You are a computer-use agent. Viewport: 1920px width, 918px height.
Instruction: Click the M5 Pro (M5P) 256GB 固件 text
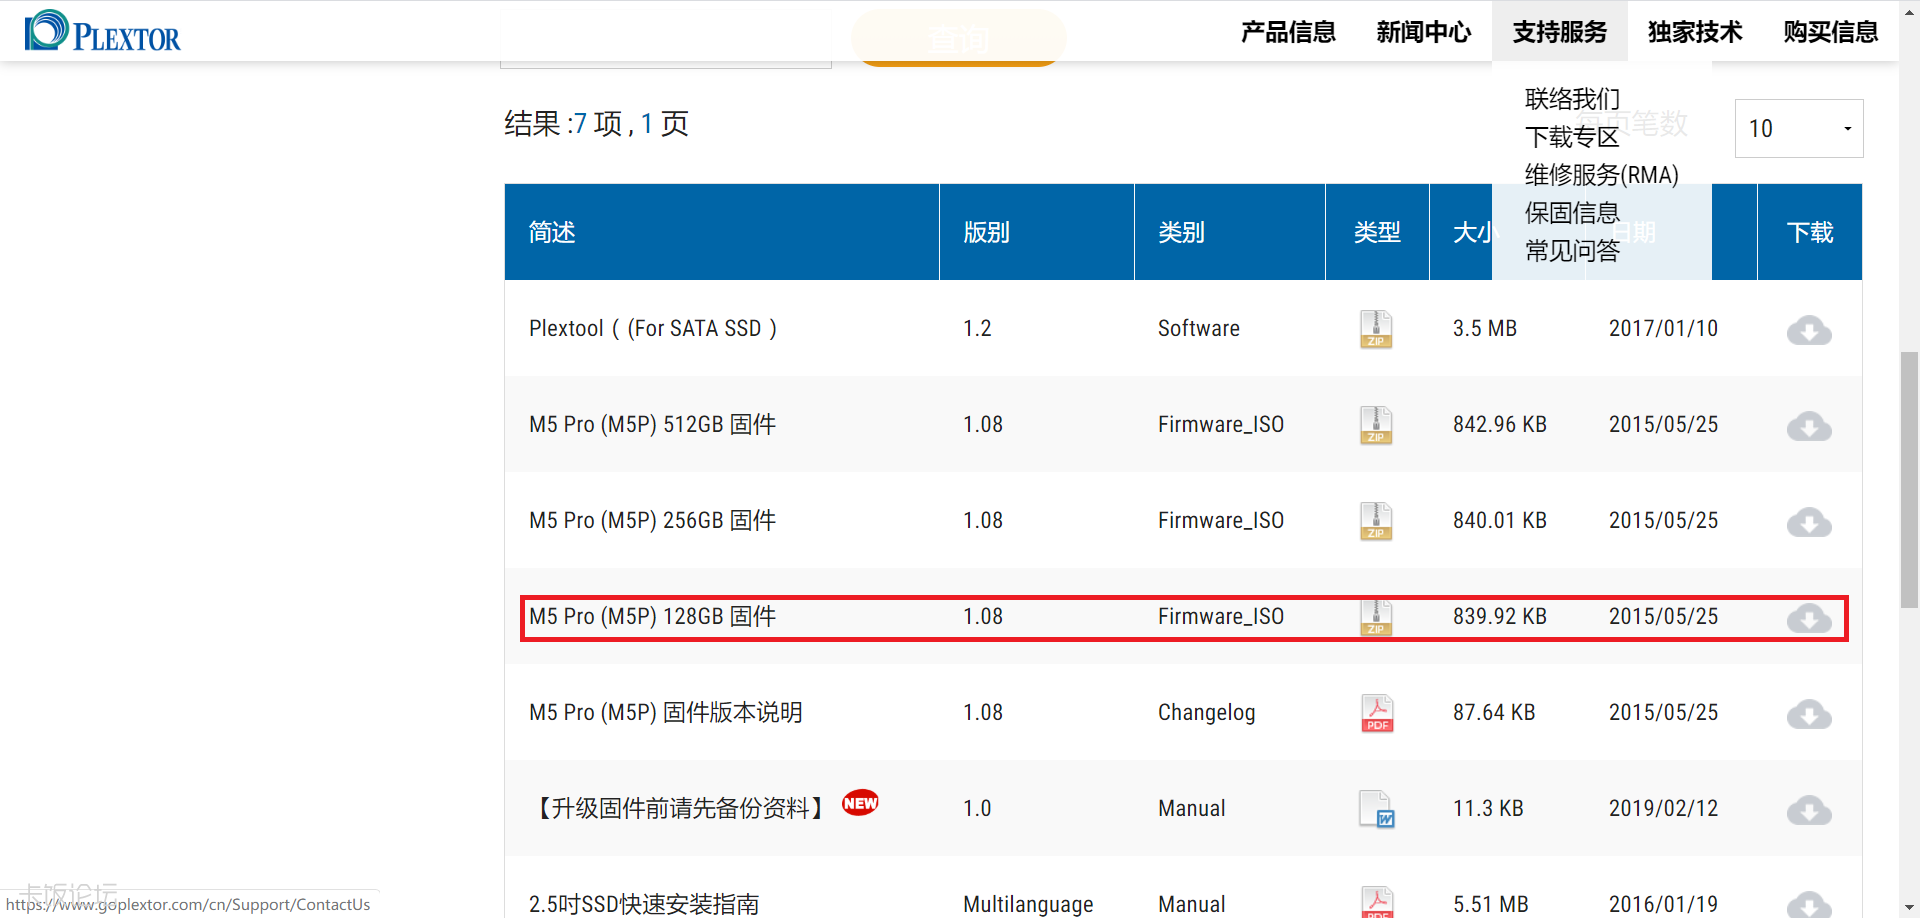[652, 520]
